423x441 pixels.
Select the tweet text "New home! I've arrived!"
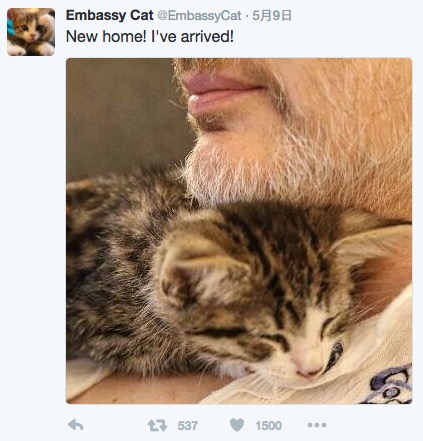coord(150,36)
